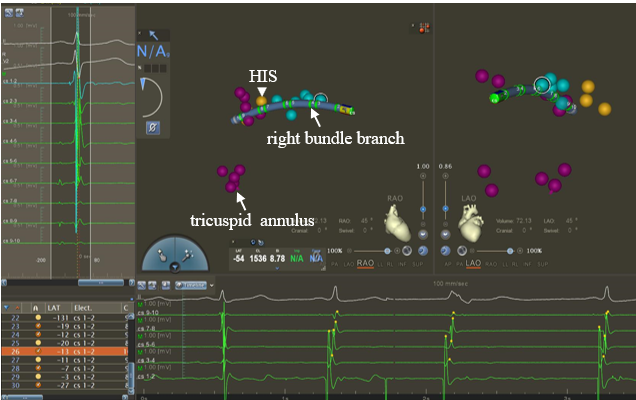This screenshot has width=636, height=400.
Task: Click the right arrow of the annotation viewer scrollbar
Action: point(131,282)
